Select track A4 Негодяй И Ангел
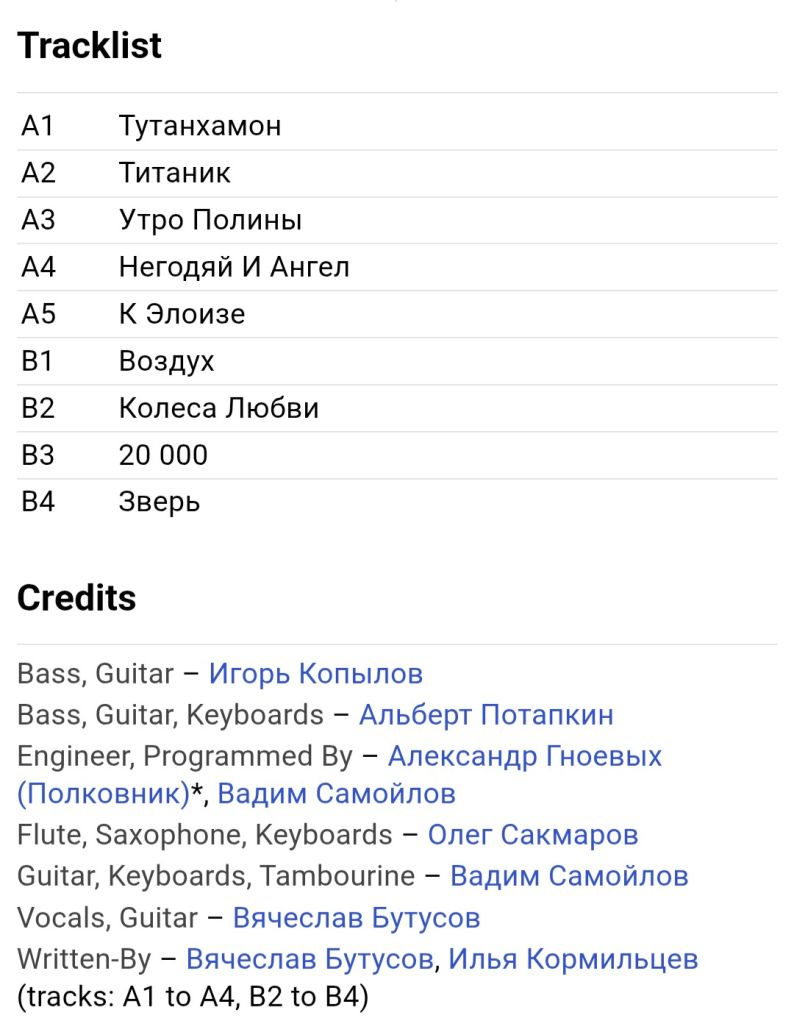794x1024 pixels. click(397, 267)
